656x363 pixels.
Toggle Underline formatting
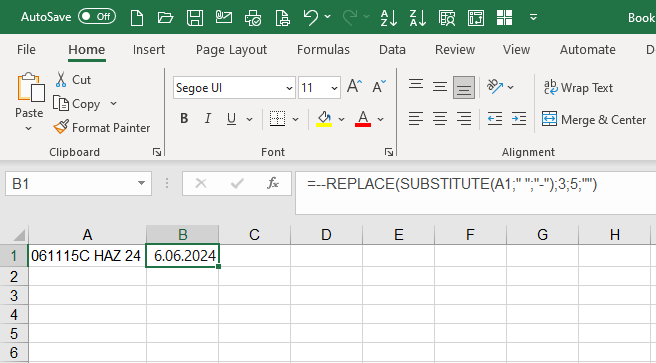[x=231, y=119]
